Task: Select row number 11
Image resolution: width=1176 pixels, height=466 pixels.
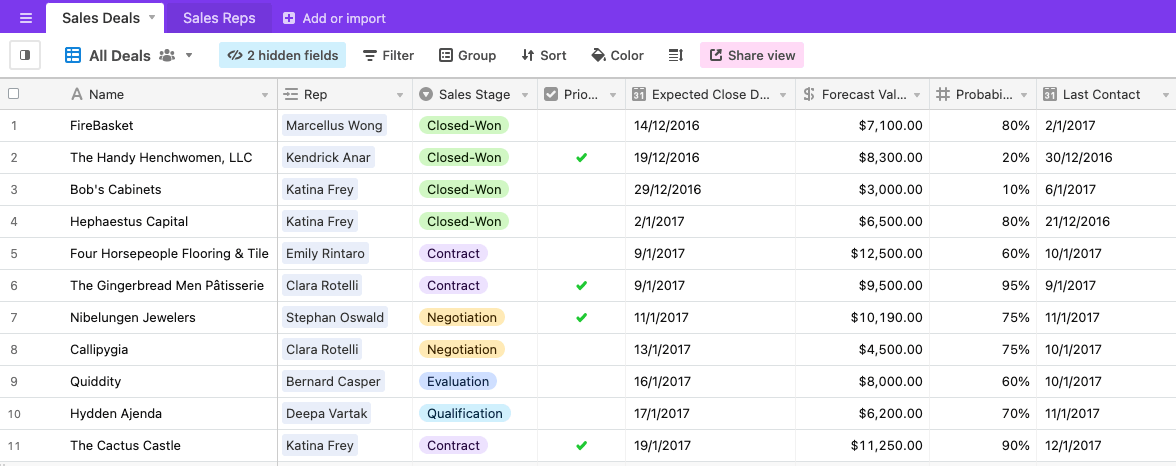Action: 14,446
